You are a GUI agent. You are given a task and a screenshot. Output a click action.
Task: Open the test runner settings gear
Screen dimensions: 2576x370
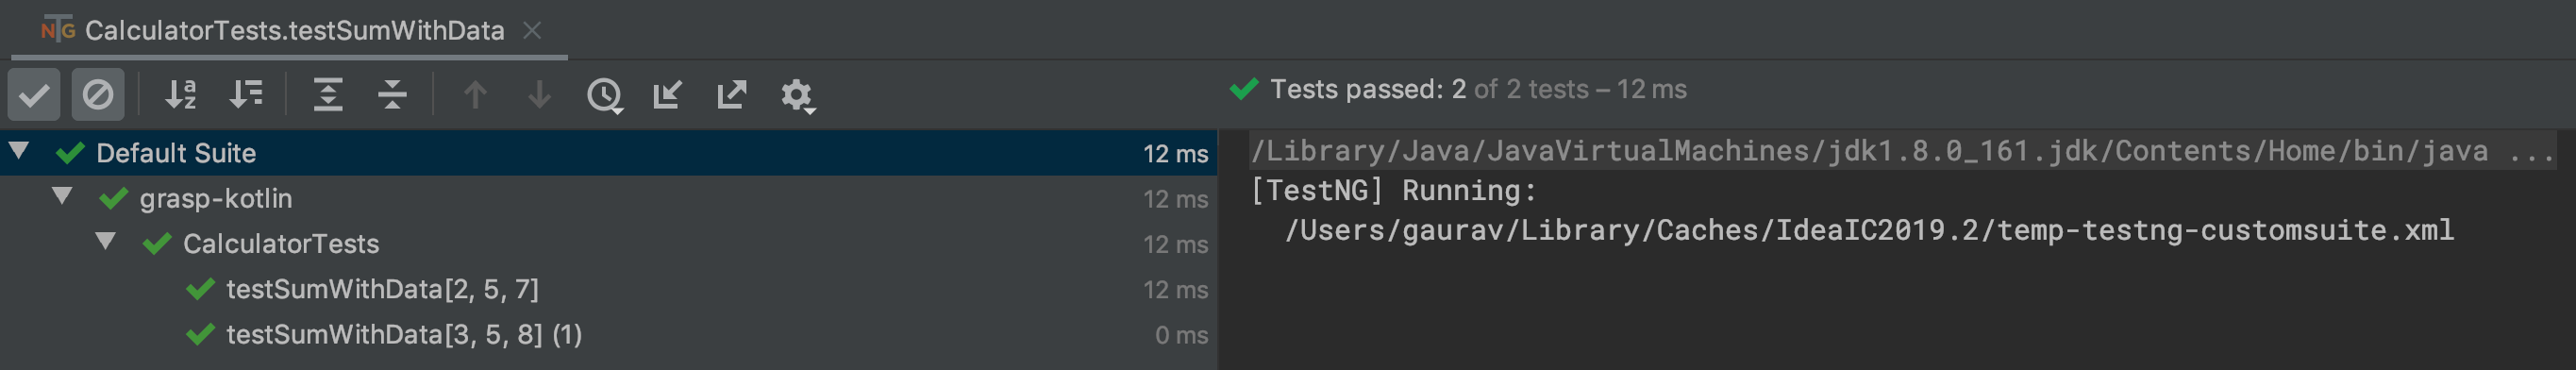click(798, 96)
